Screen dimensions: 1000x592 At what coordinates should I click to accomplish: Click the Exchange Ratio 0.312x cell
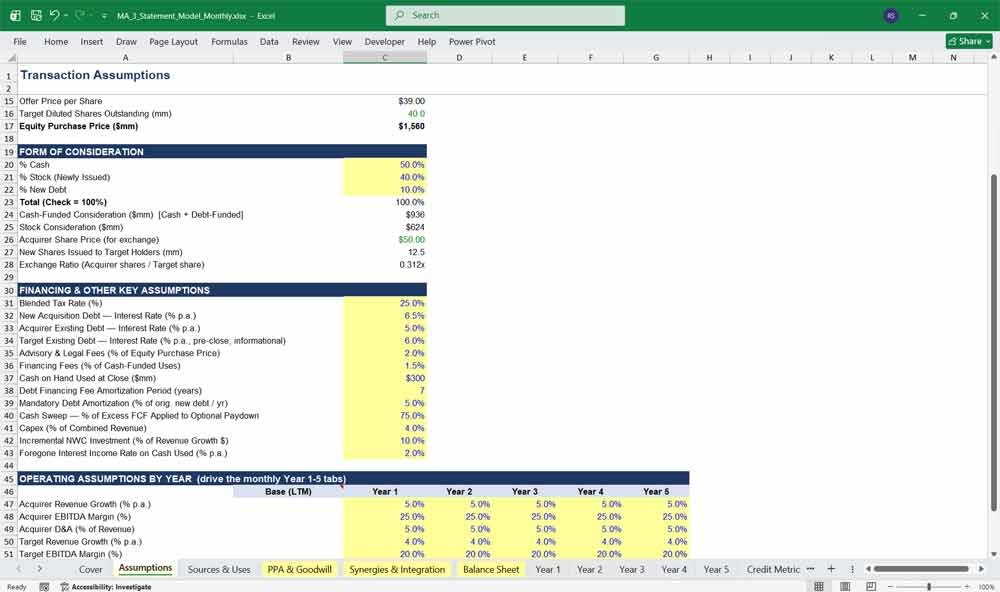point(385,265)
